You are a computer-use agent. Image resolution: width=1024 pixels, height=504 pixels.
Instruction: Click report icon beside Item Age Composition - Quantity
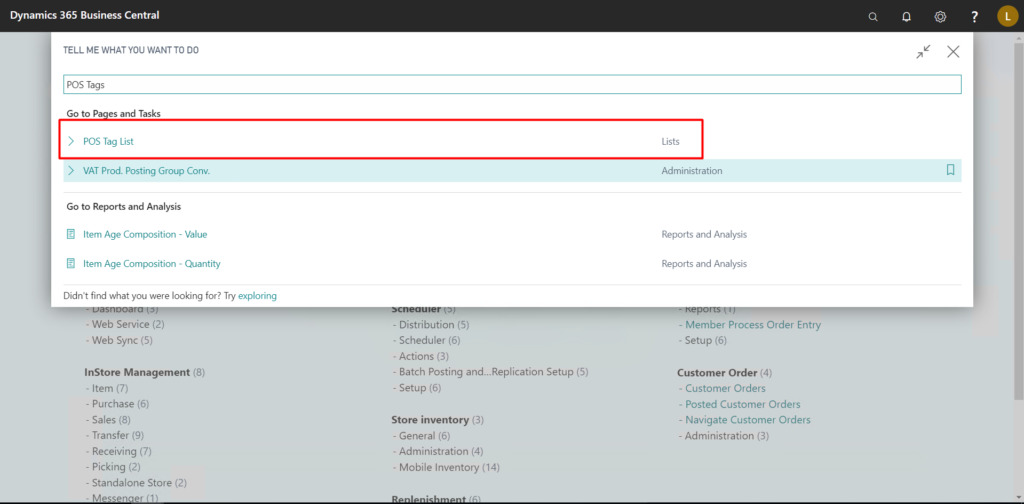[x=71, y=264]
